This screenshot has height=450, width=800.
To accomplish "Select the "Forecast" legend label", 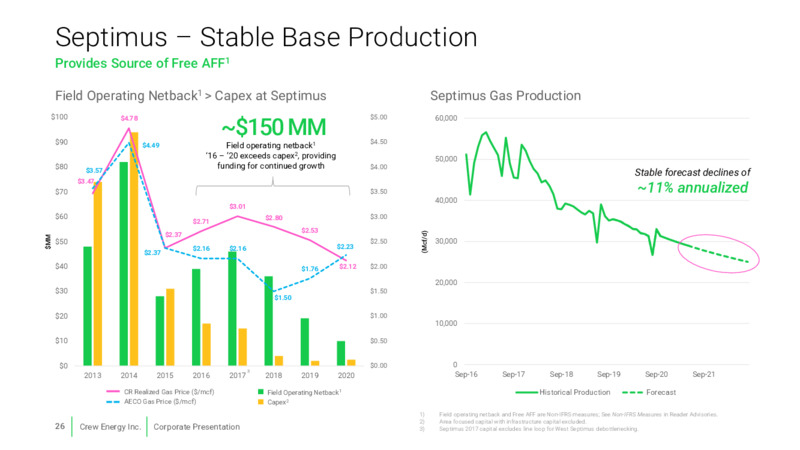I will point(661,392).
